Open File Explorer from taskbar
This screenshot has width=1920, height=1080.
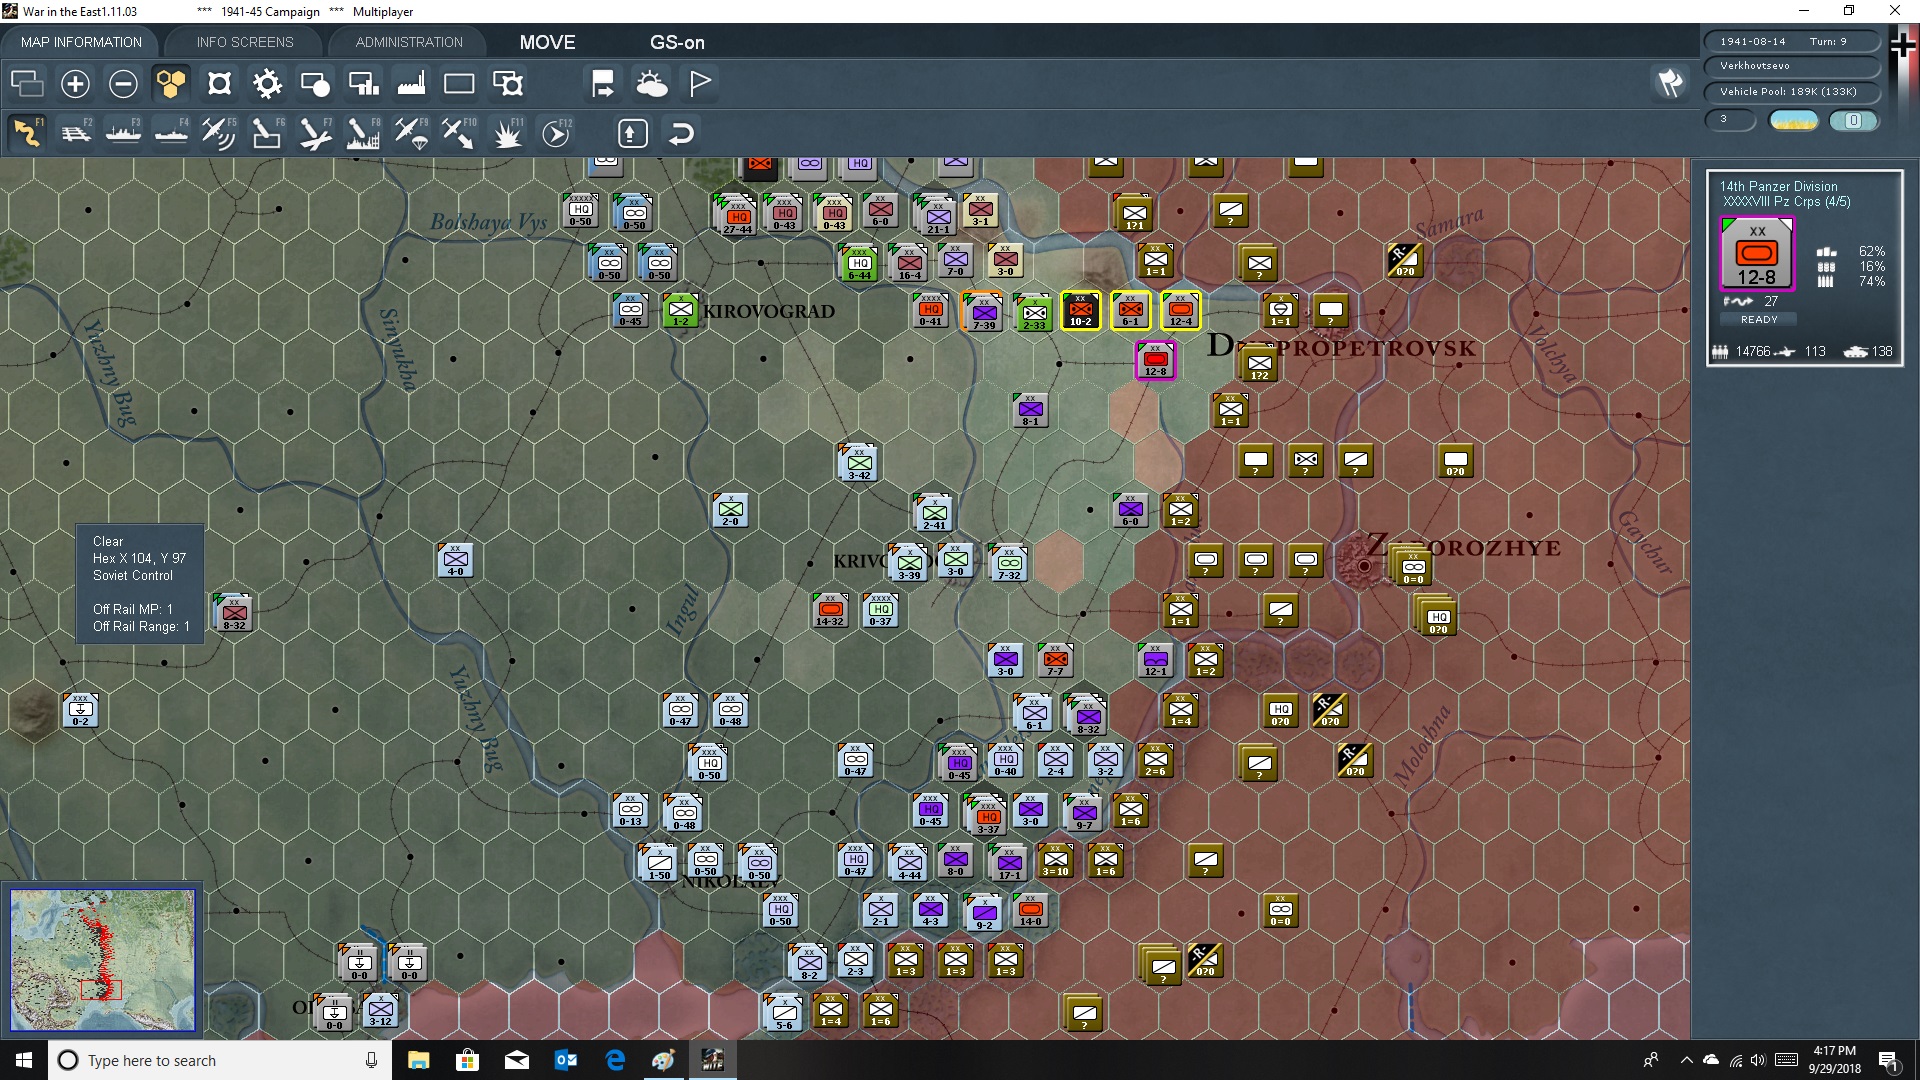(418, 1060)
